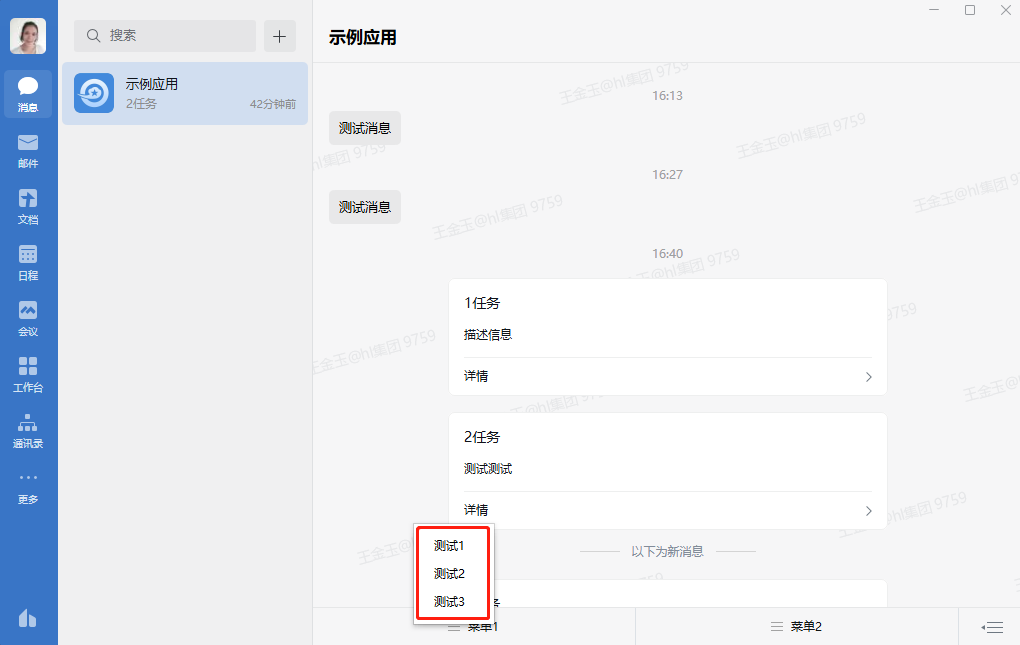Select 测试1 from the popup menu
1020x645 pixels.
point(449,546)
